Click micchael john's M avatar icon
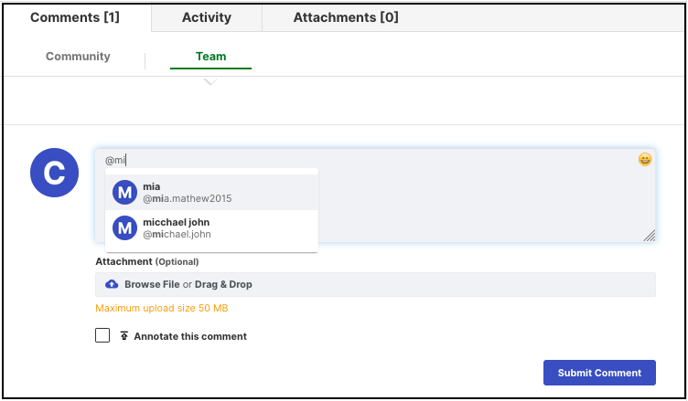 coord(125,228)
